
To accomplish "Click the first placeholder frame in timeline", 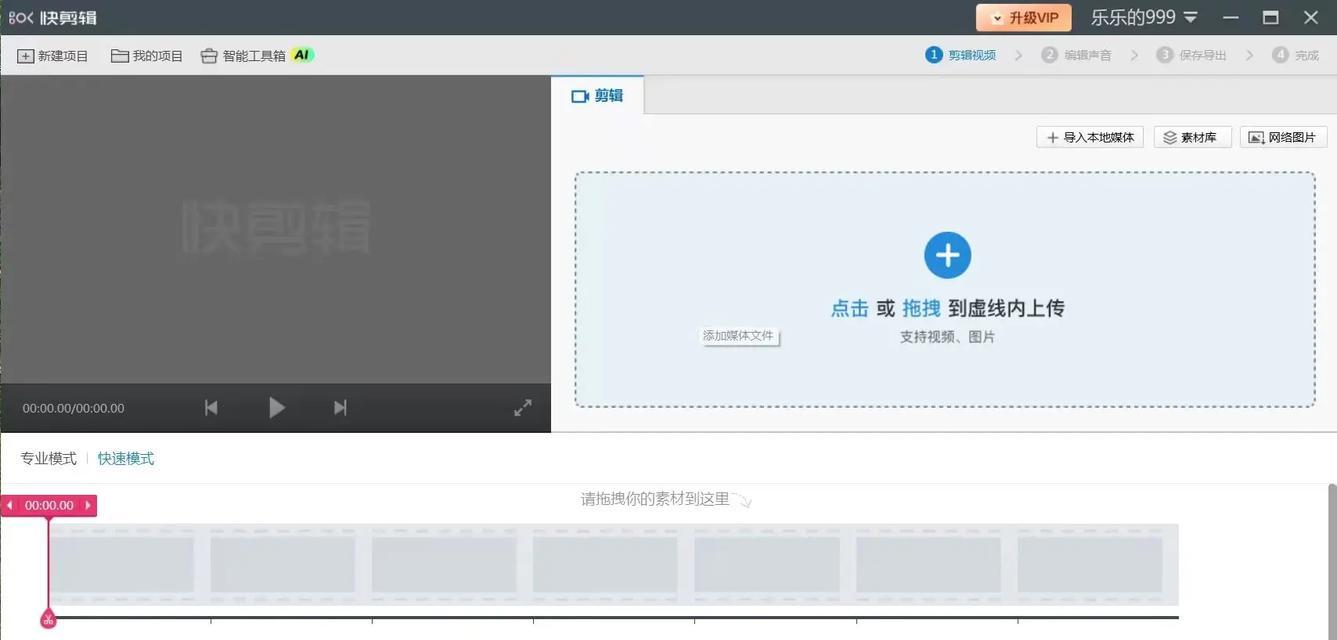I will click(121, 565).
